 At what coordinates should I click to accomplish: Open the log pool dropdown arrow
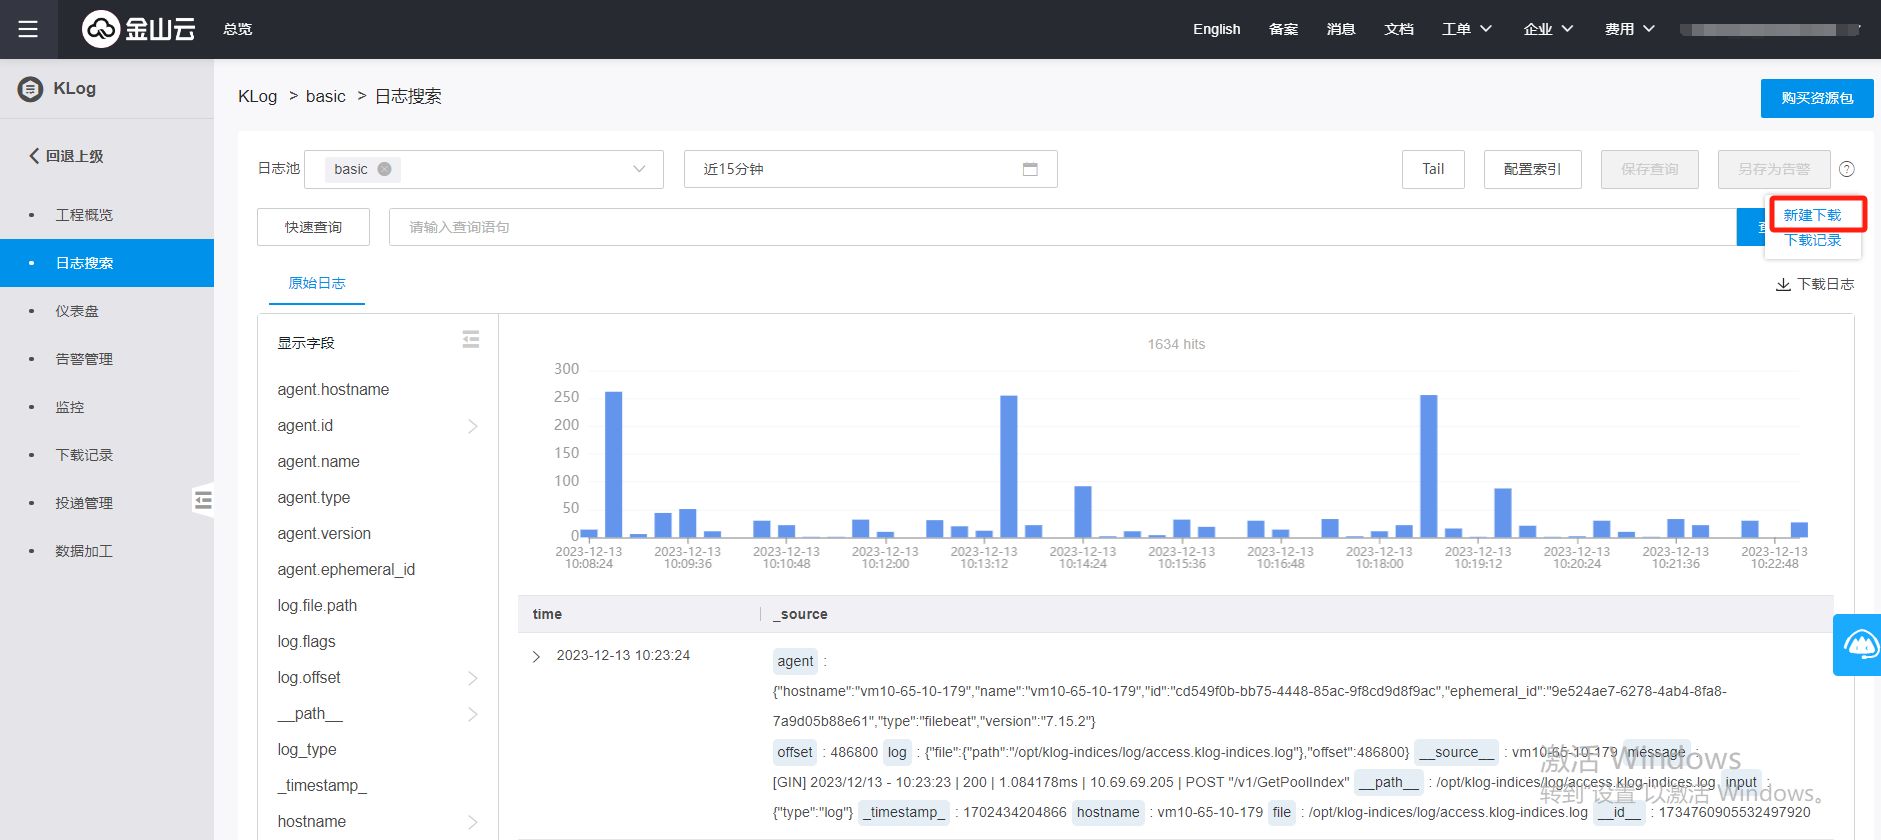tap(639, 169)
